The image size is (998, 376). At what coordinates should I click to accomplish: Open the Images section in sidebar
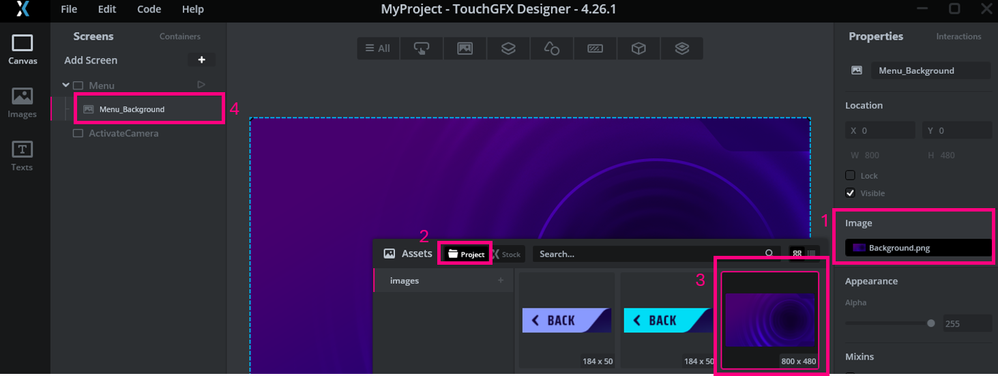pos(22,102)
